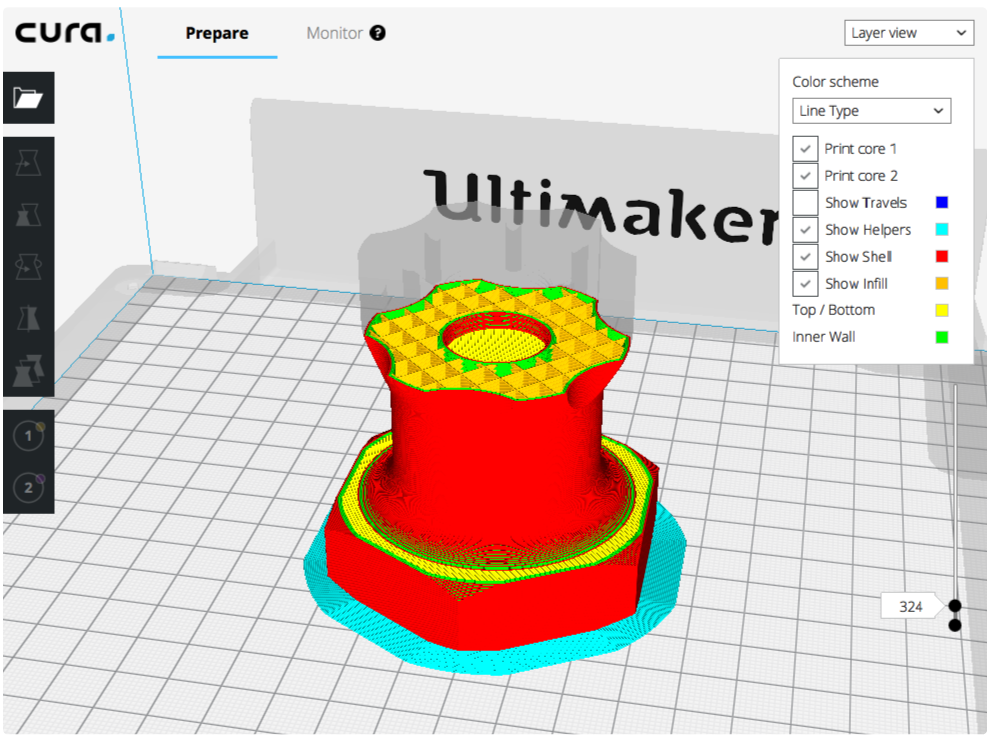This screenshot has width=990, height=740.
Task: Select the Per Model Settings tool
Action: (28, 370)
